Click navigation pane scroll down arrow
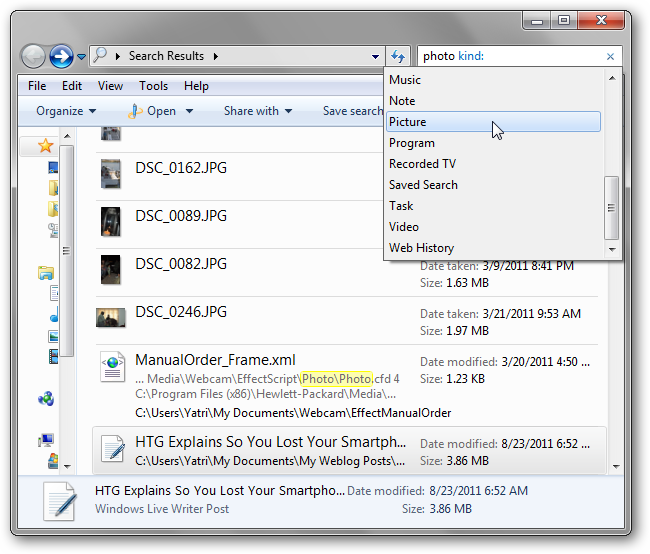 (67, 466)
